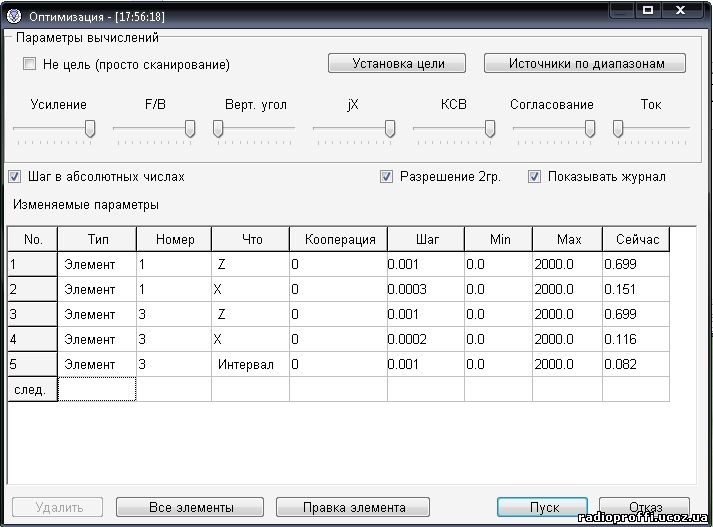
Task: Select row header number 4
Action: coord(33,339)
